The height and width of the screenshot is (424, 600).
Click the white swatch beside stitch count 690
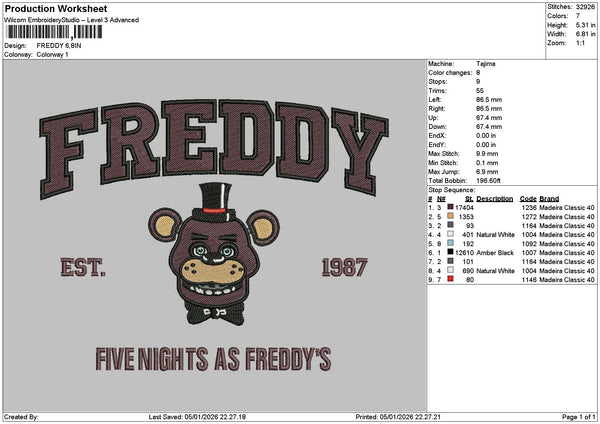tap(450, 270)
